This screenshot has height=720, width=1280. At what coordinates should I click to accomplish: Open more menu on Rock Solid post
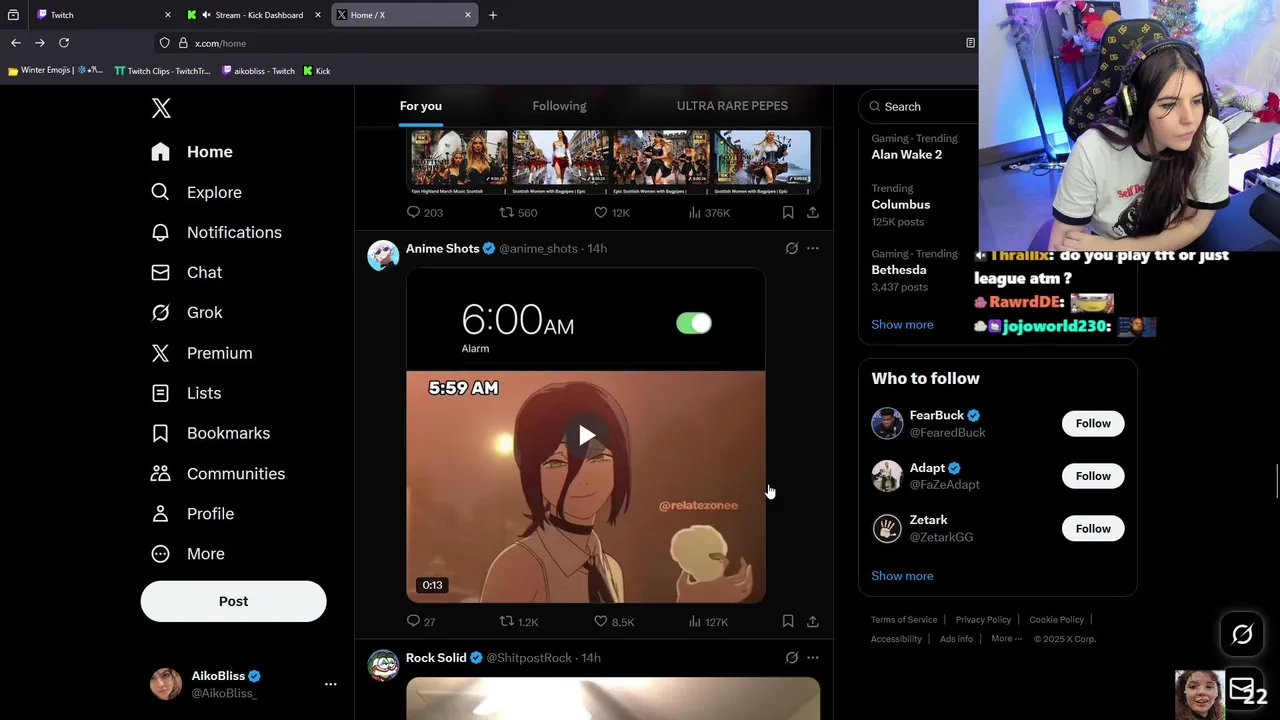coord(812,657)
